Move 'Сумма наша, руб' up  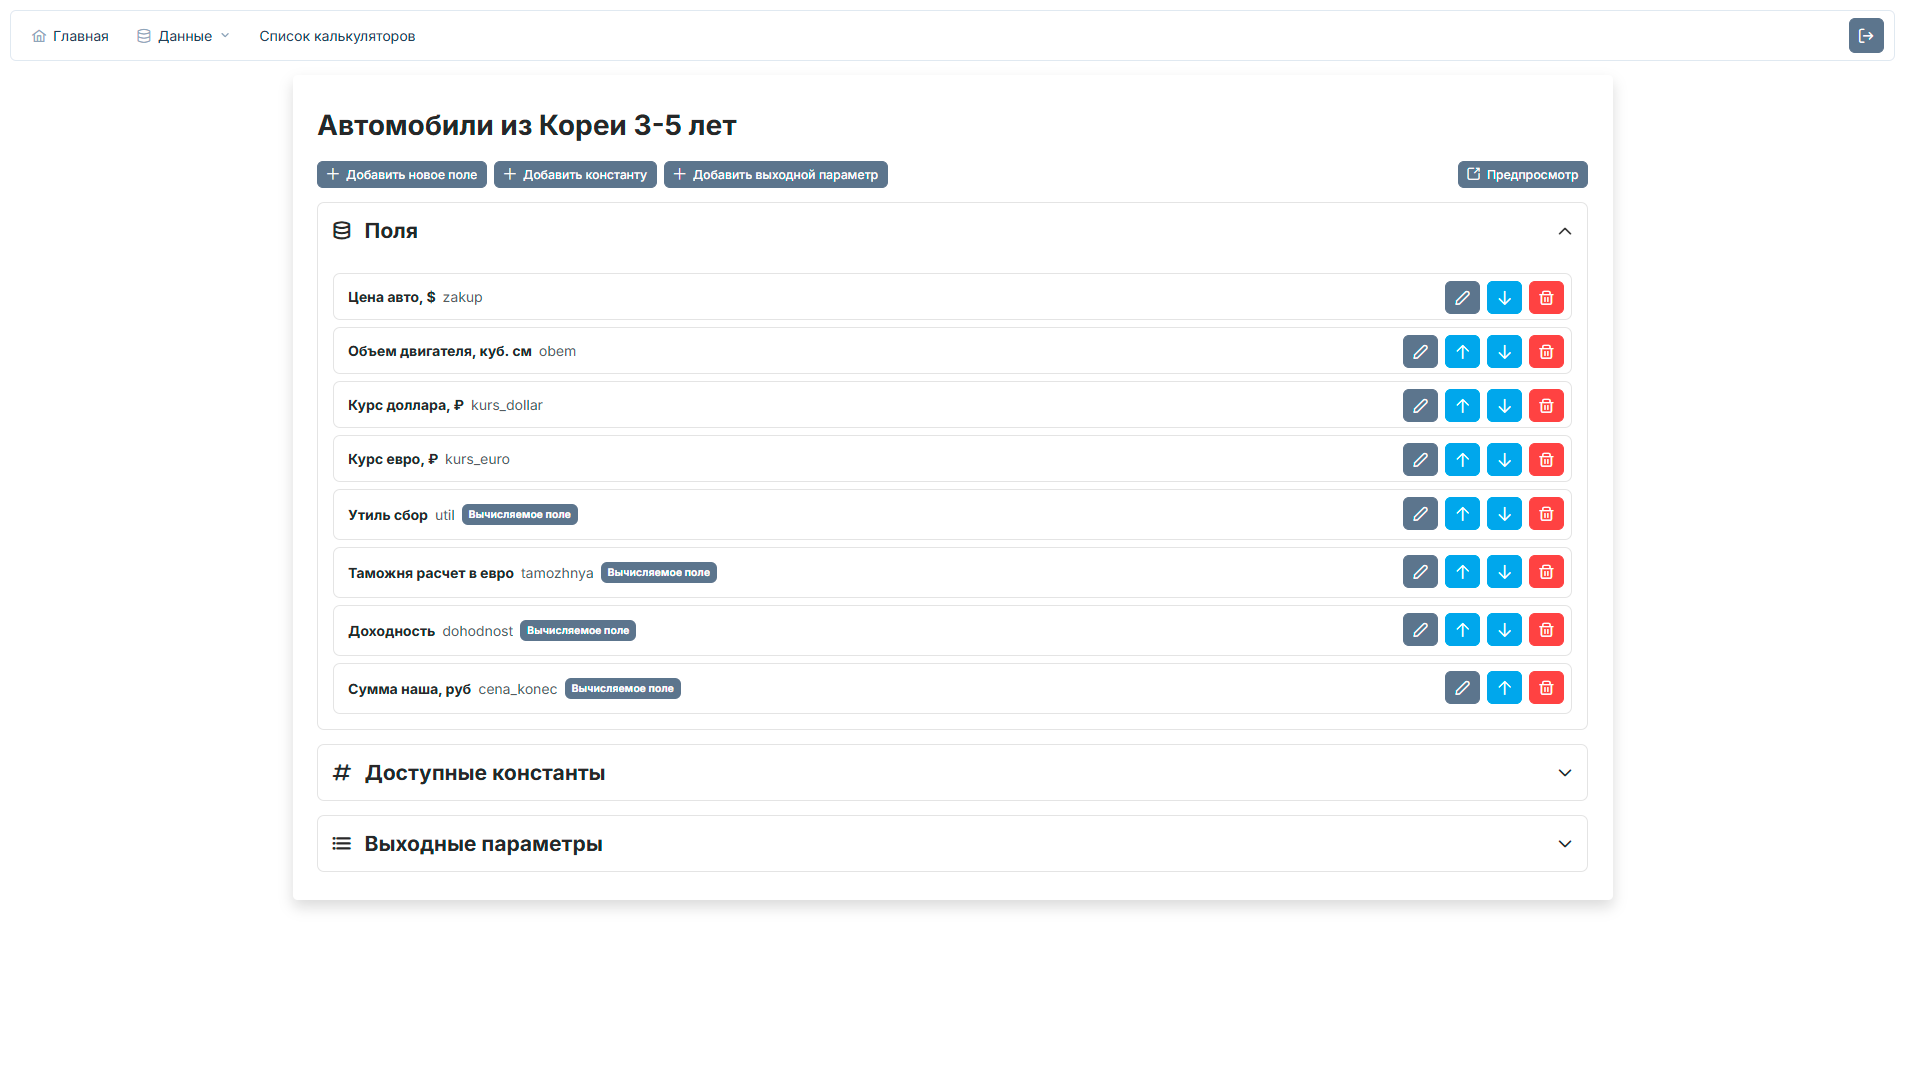[1504, 688]
